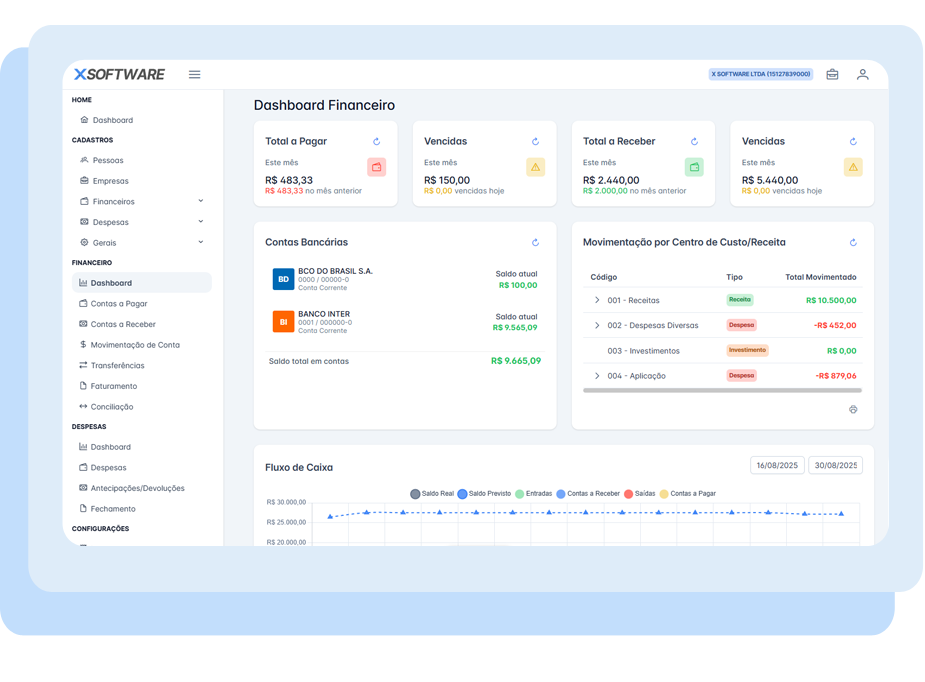Click the 30/08/2025 end date field
The image size is (925, 682).
(x=835, y=465)
